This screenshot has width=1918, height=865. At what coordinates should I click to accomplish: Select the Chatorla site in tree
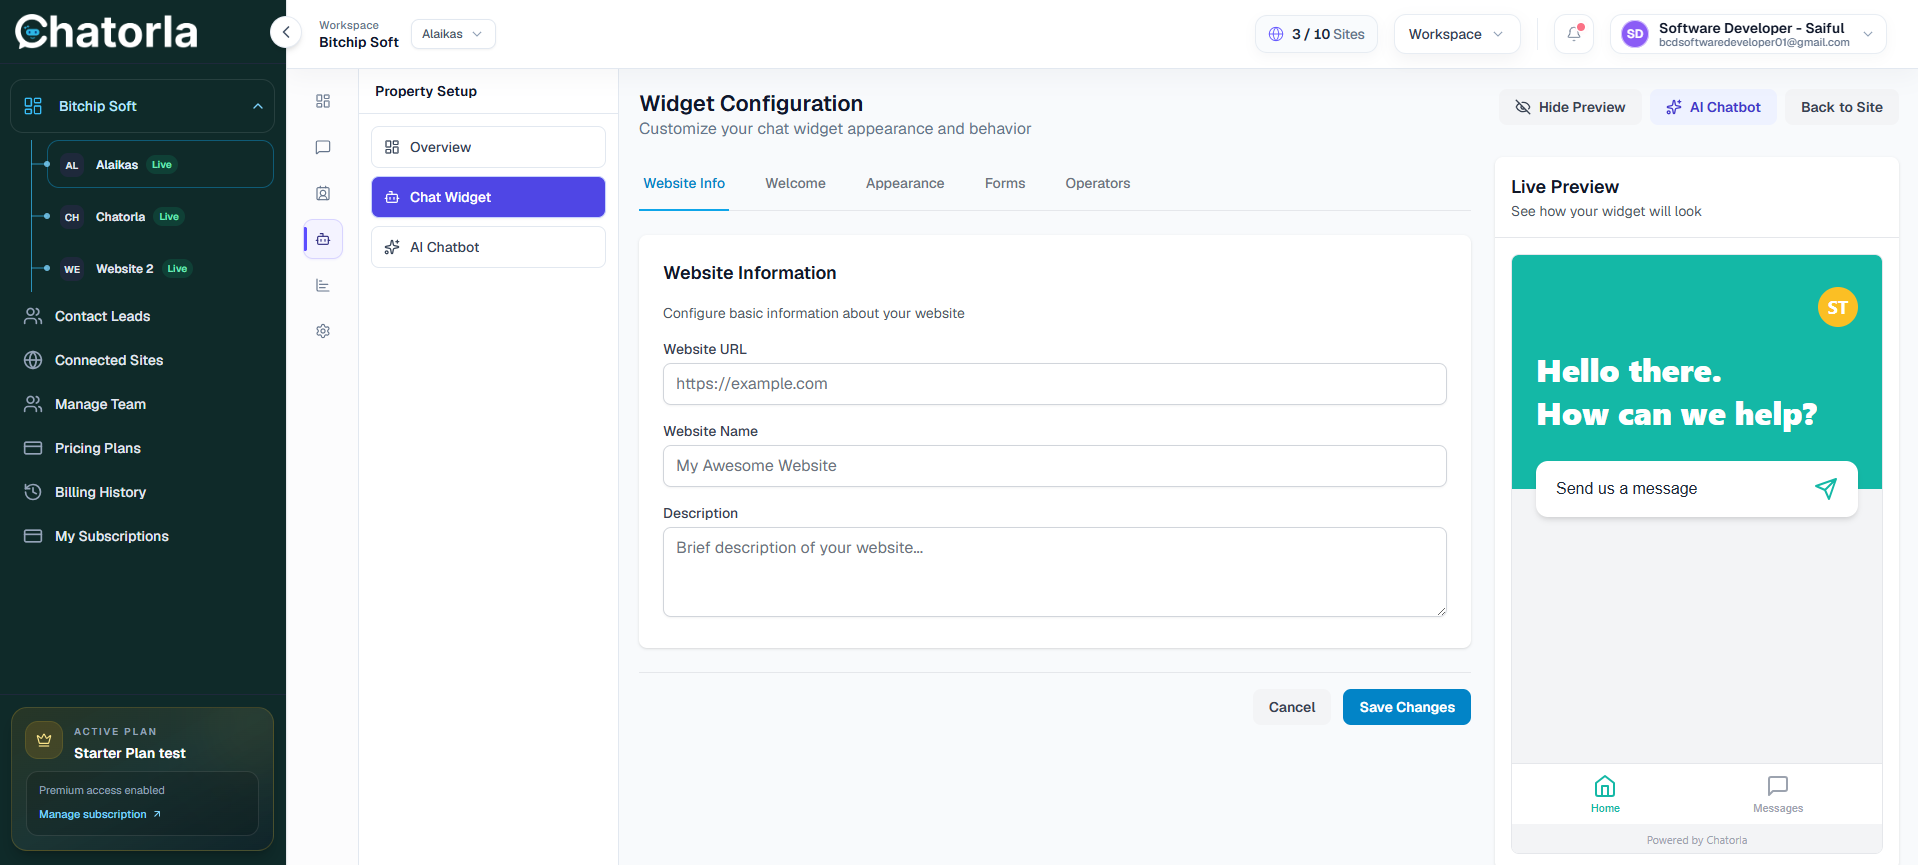point(160,217)
